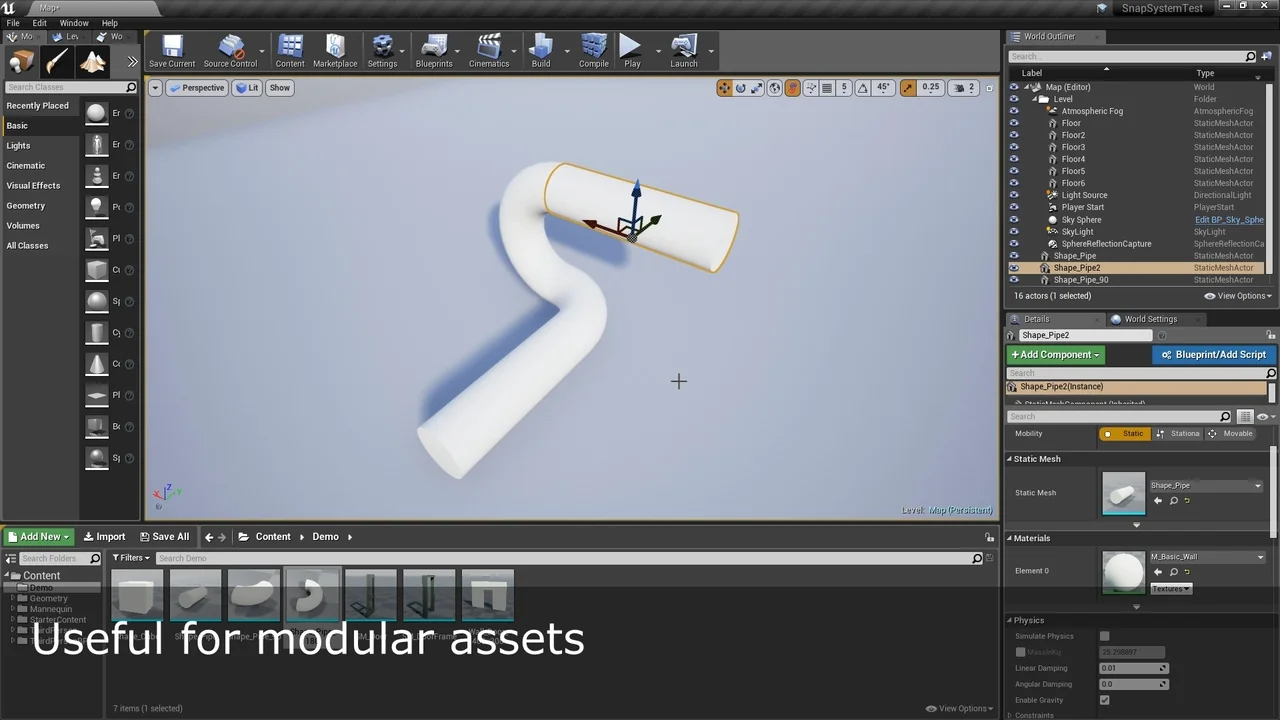Hide Shape_Pipe2 using its eye icon
The height and width of the screenshot is (720, 1280).
1014,268
